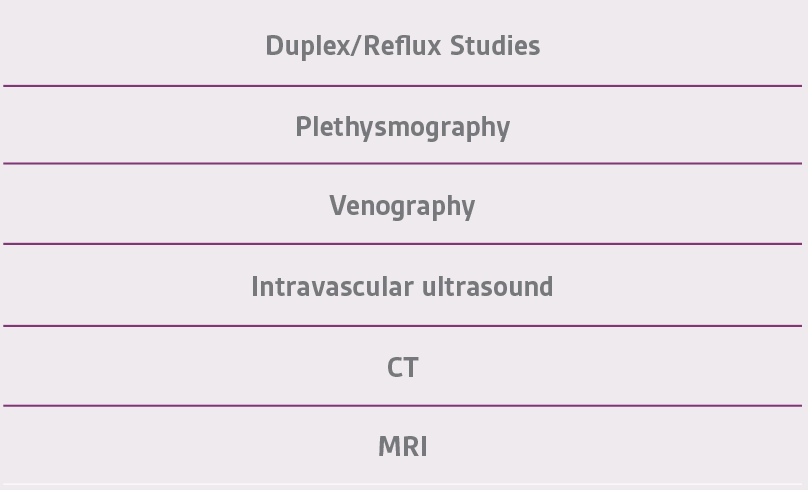Screen dimensions: 808x490
Task: Go to the Plethysmography section
Action: (x=402, y=125)
